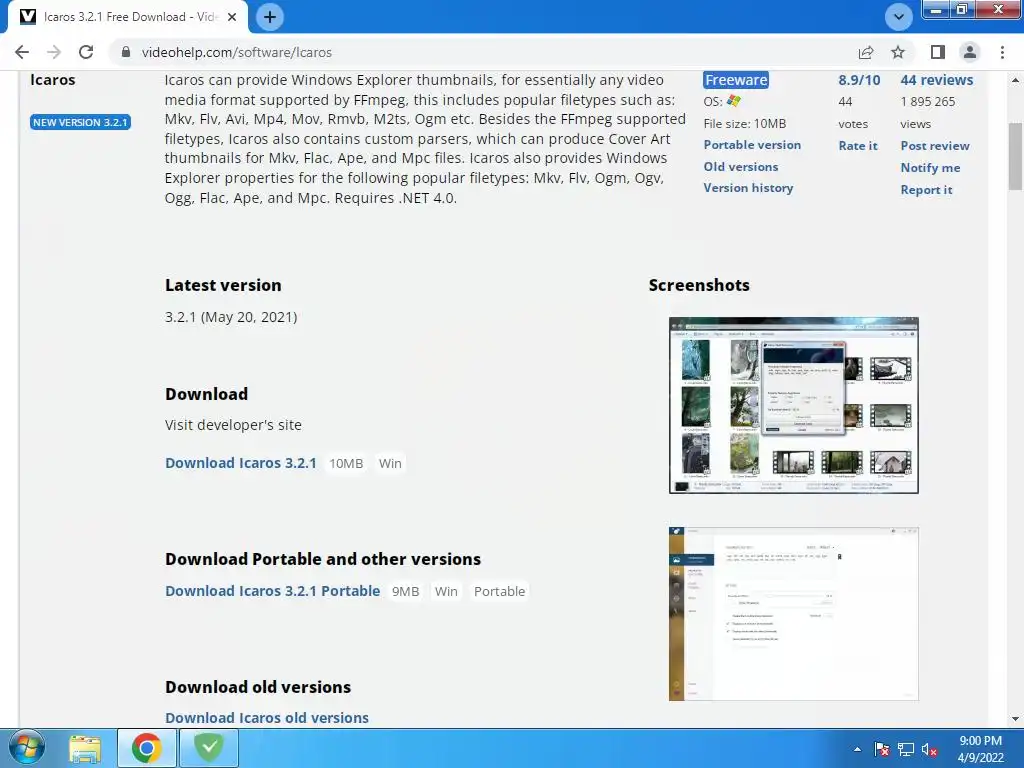
Task: Open Download Icaros old versions link
Action: (x=266, y=718)
